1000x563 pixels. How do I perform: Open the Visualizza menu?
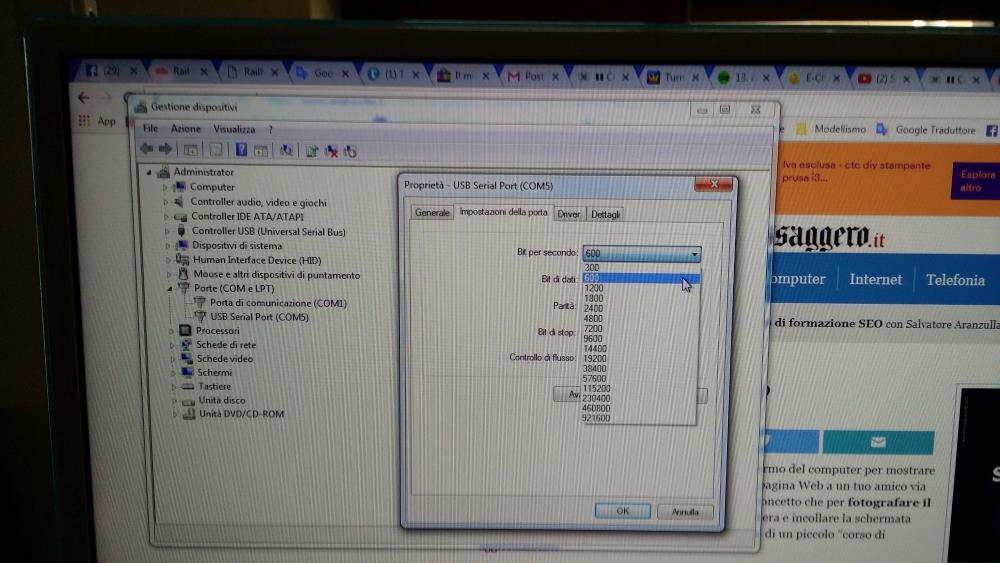[x=234, y=129]
